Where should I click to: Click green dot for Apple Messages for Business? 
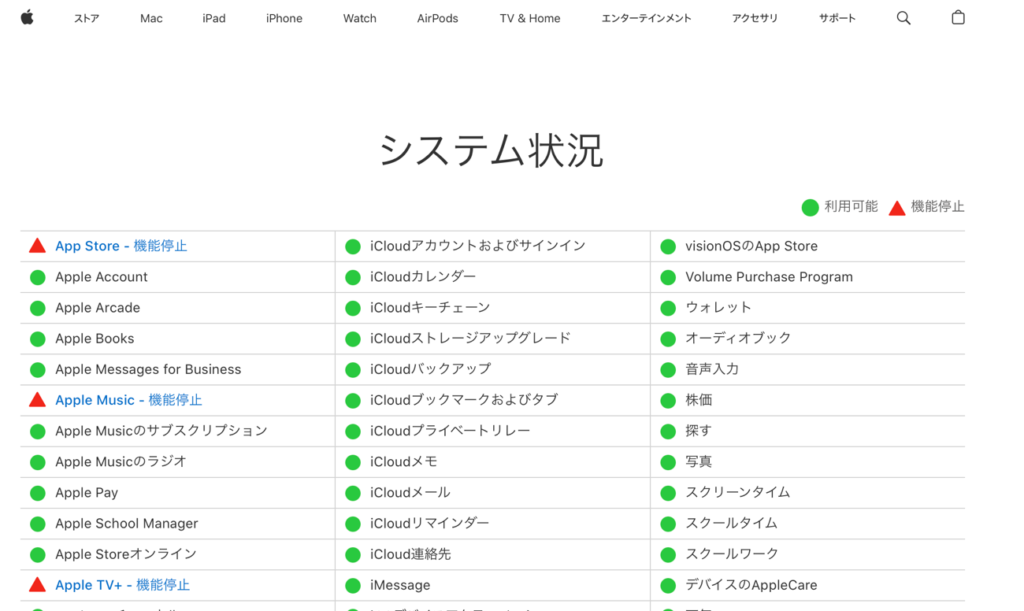point(38,369)
